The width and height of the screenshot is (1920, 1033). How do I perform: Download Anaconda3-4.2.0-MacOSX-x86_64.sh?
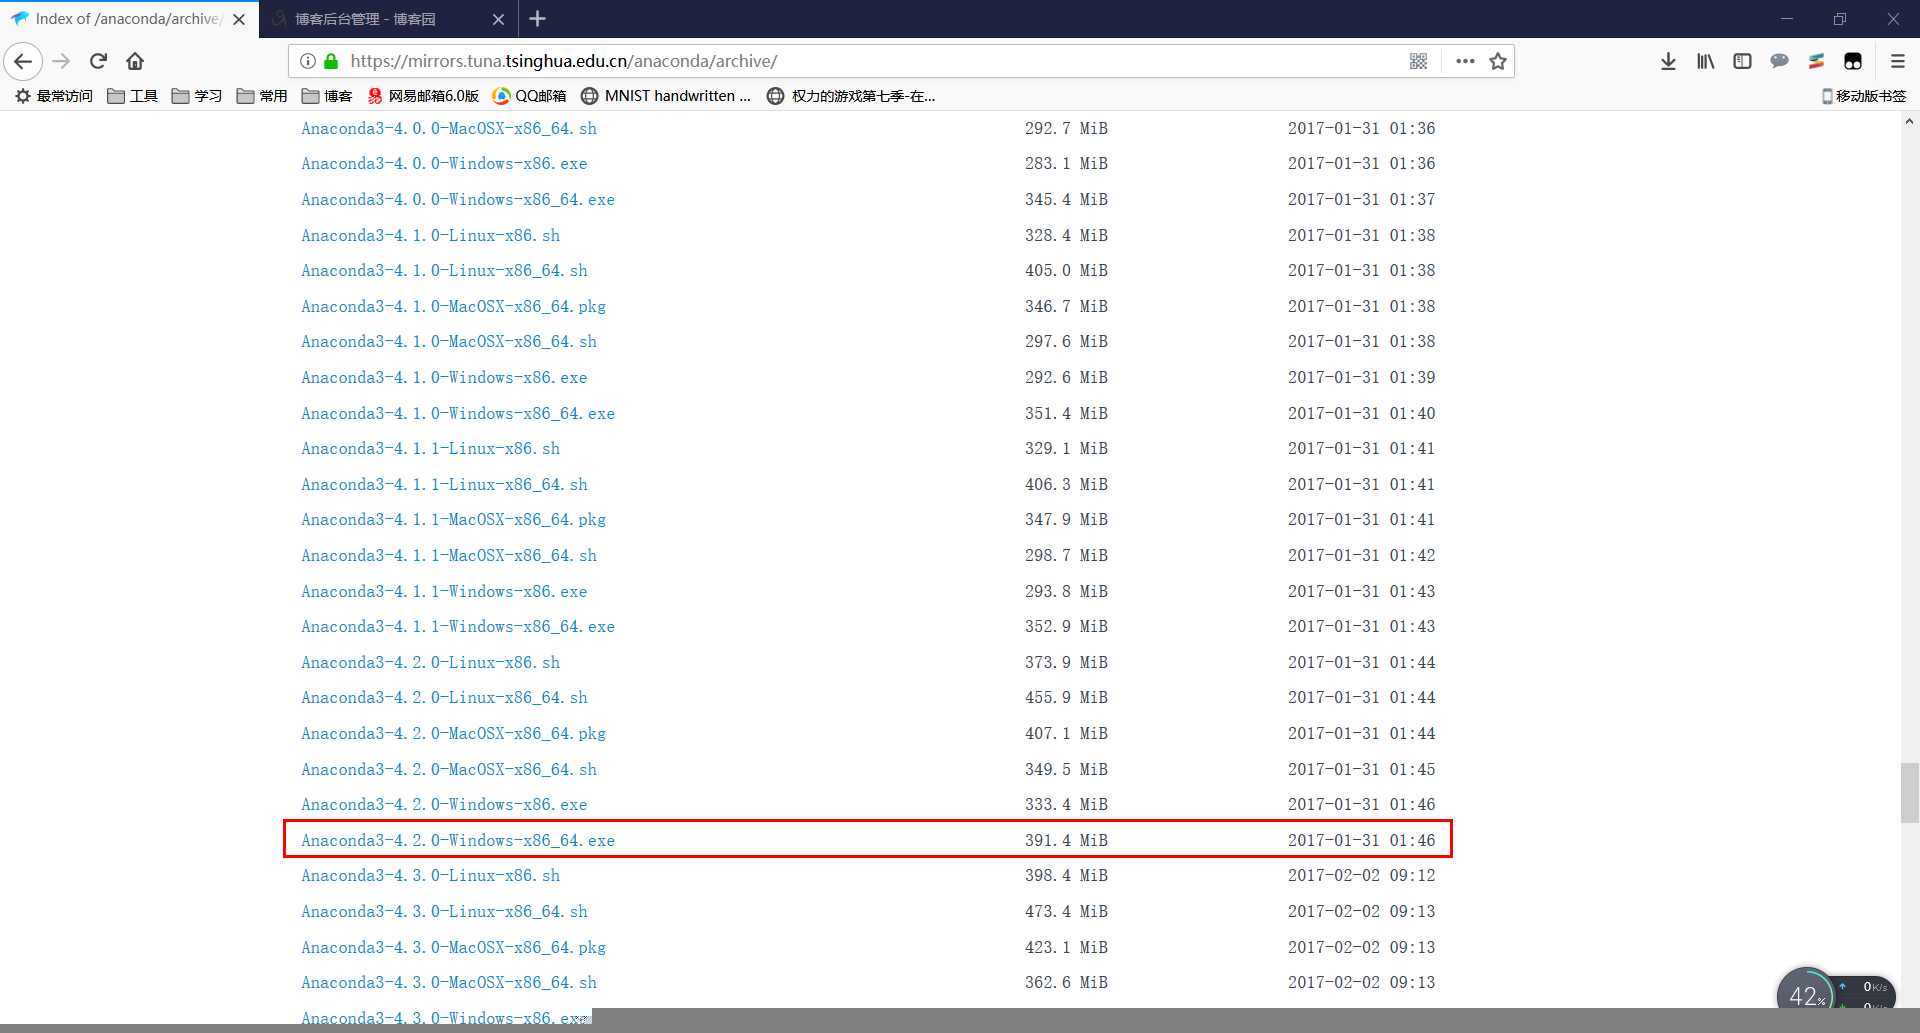(x=449, y=769)
